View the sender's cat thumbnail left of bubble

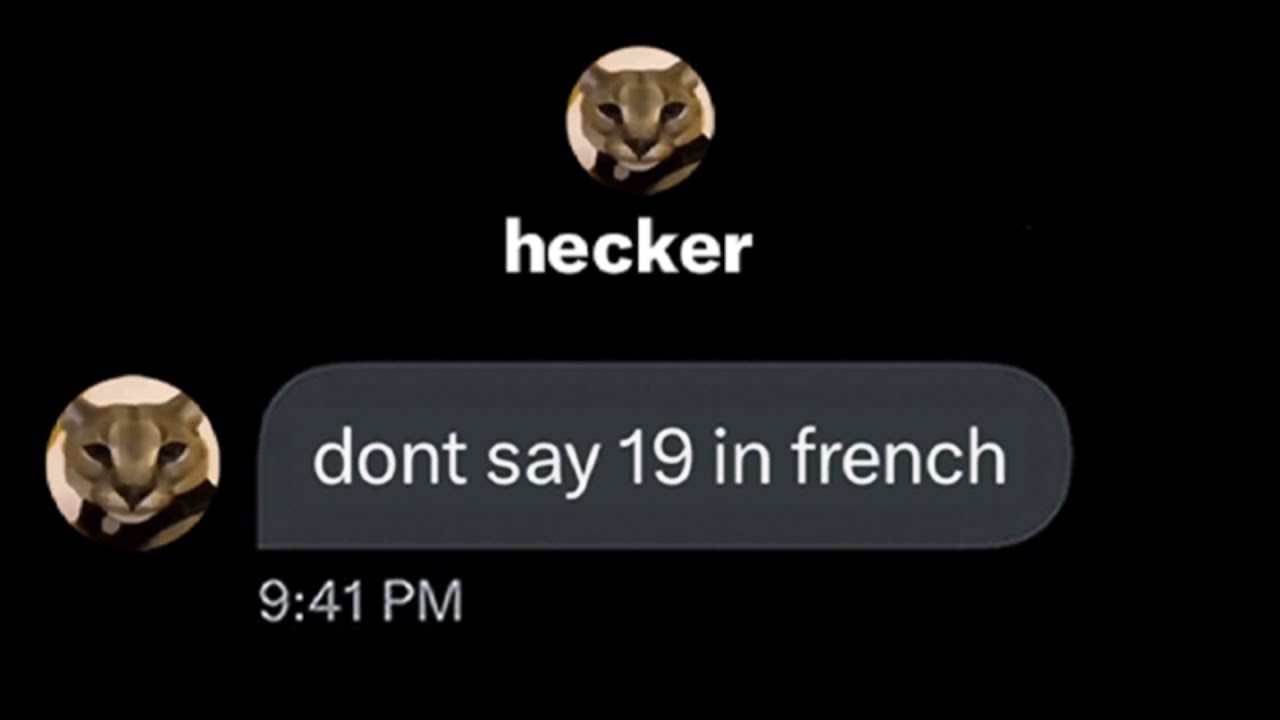[133, 463]
